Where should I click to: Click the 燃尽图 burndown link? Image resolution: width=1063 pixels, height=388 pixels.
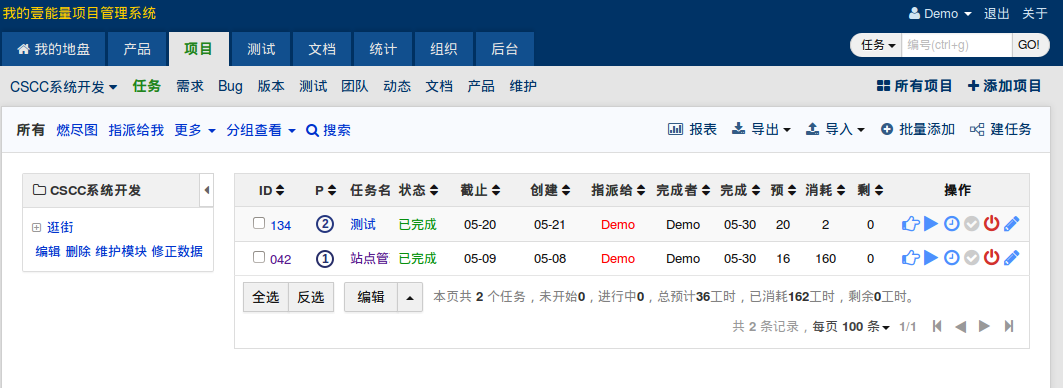point(77,130)
